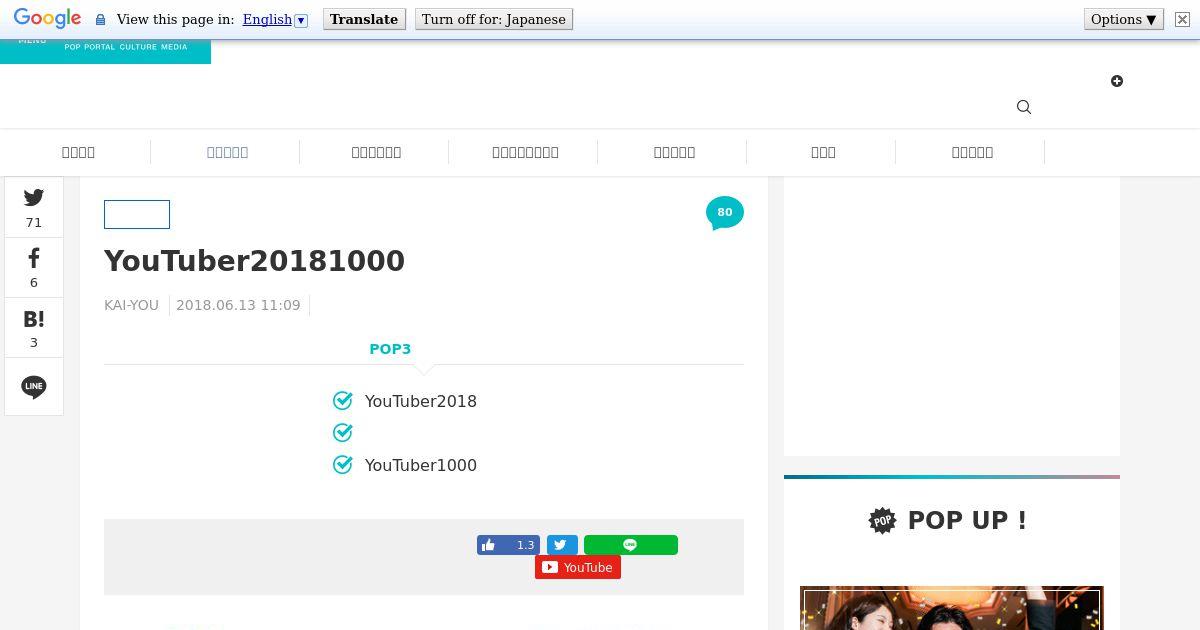
Task: Click the Facebook like 1.3 button
Action: [508, 545]
